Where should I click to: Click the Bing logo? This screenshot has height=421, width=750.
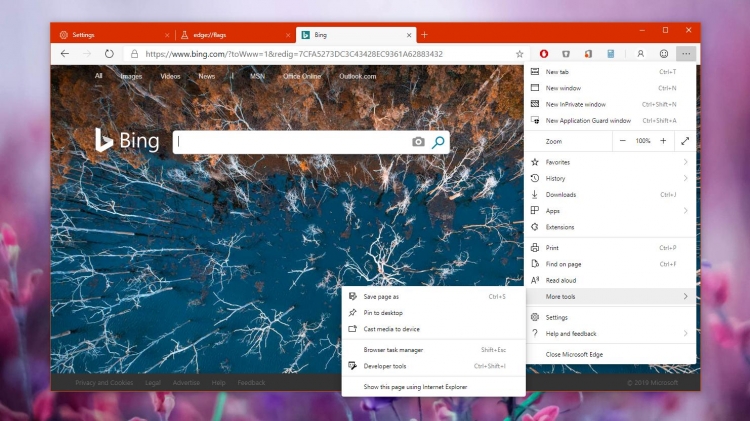pos(127,140)
